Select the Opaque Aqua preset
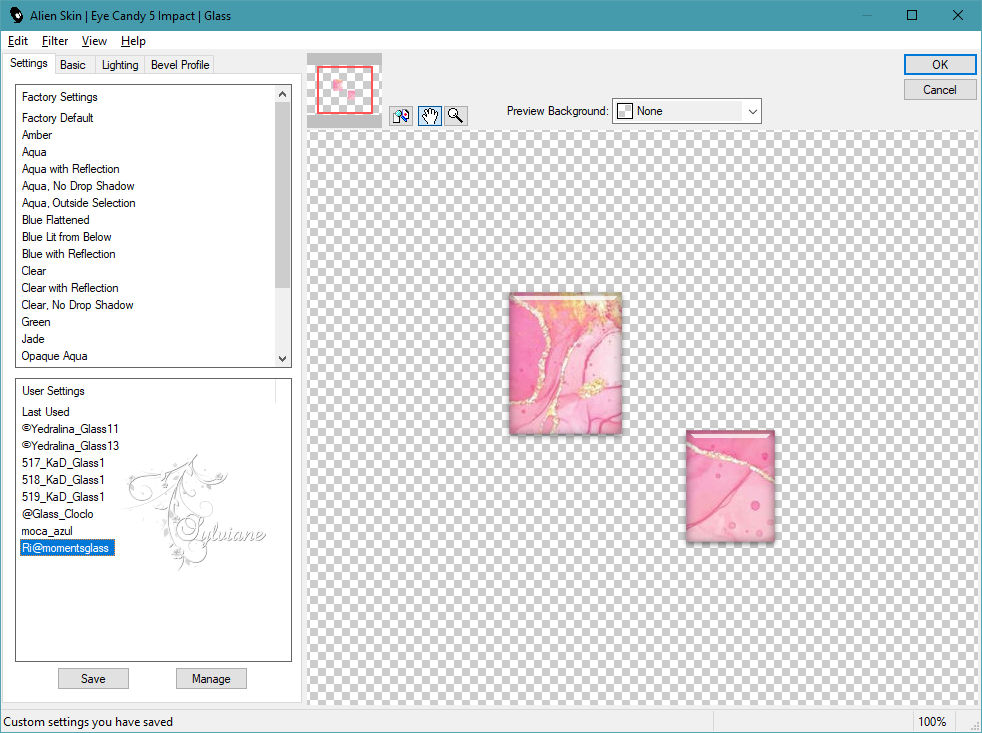Viewport: 982px width, 733px height. pos(54,355)
